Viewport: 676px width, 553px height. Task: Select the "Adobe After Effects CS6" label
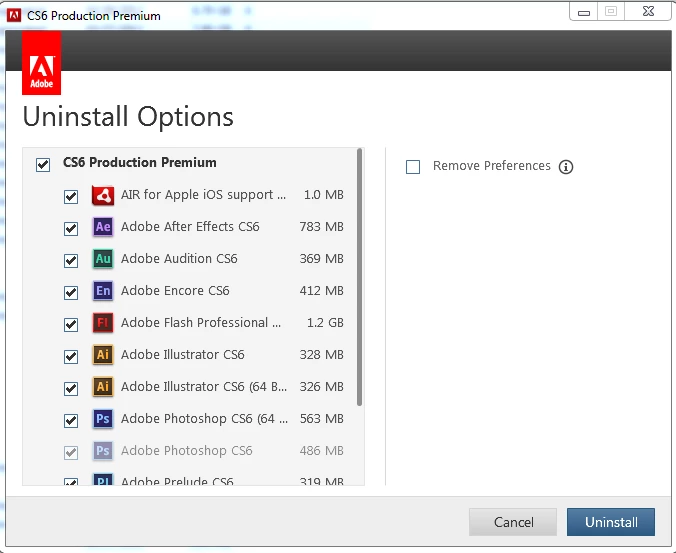pyautogui.click(x=190, y=227)
